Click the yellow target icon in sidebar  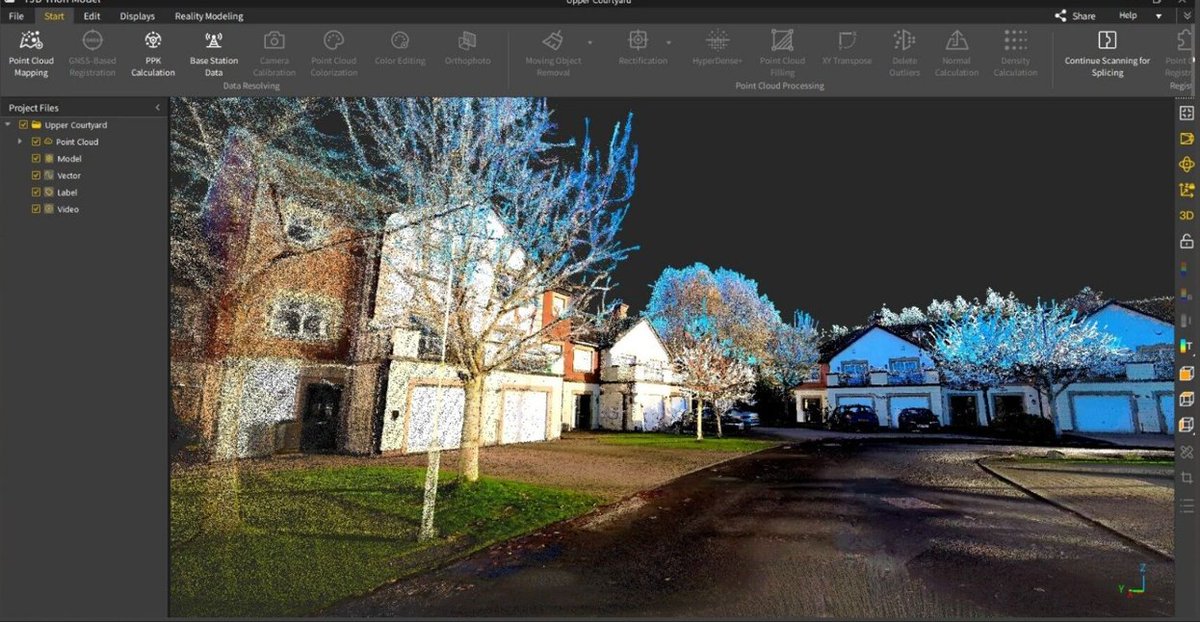[x=1187, y=164]
